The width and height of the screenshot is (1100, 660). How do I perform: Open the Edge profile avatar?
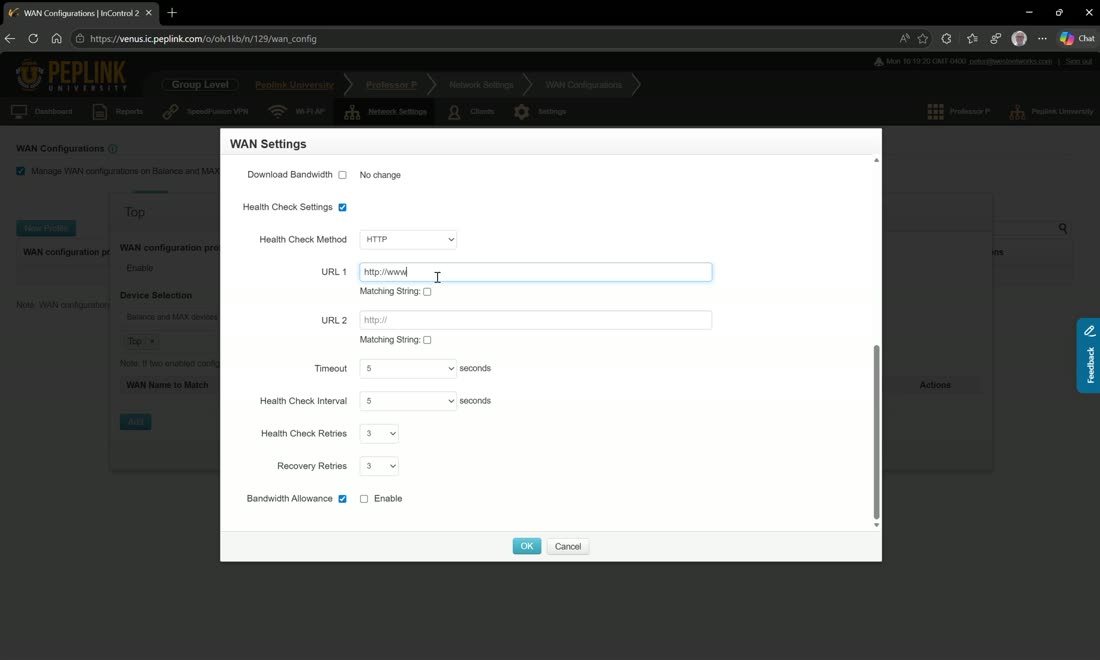pos(1019,39)
